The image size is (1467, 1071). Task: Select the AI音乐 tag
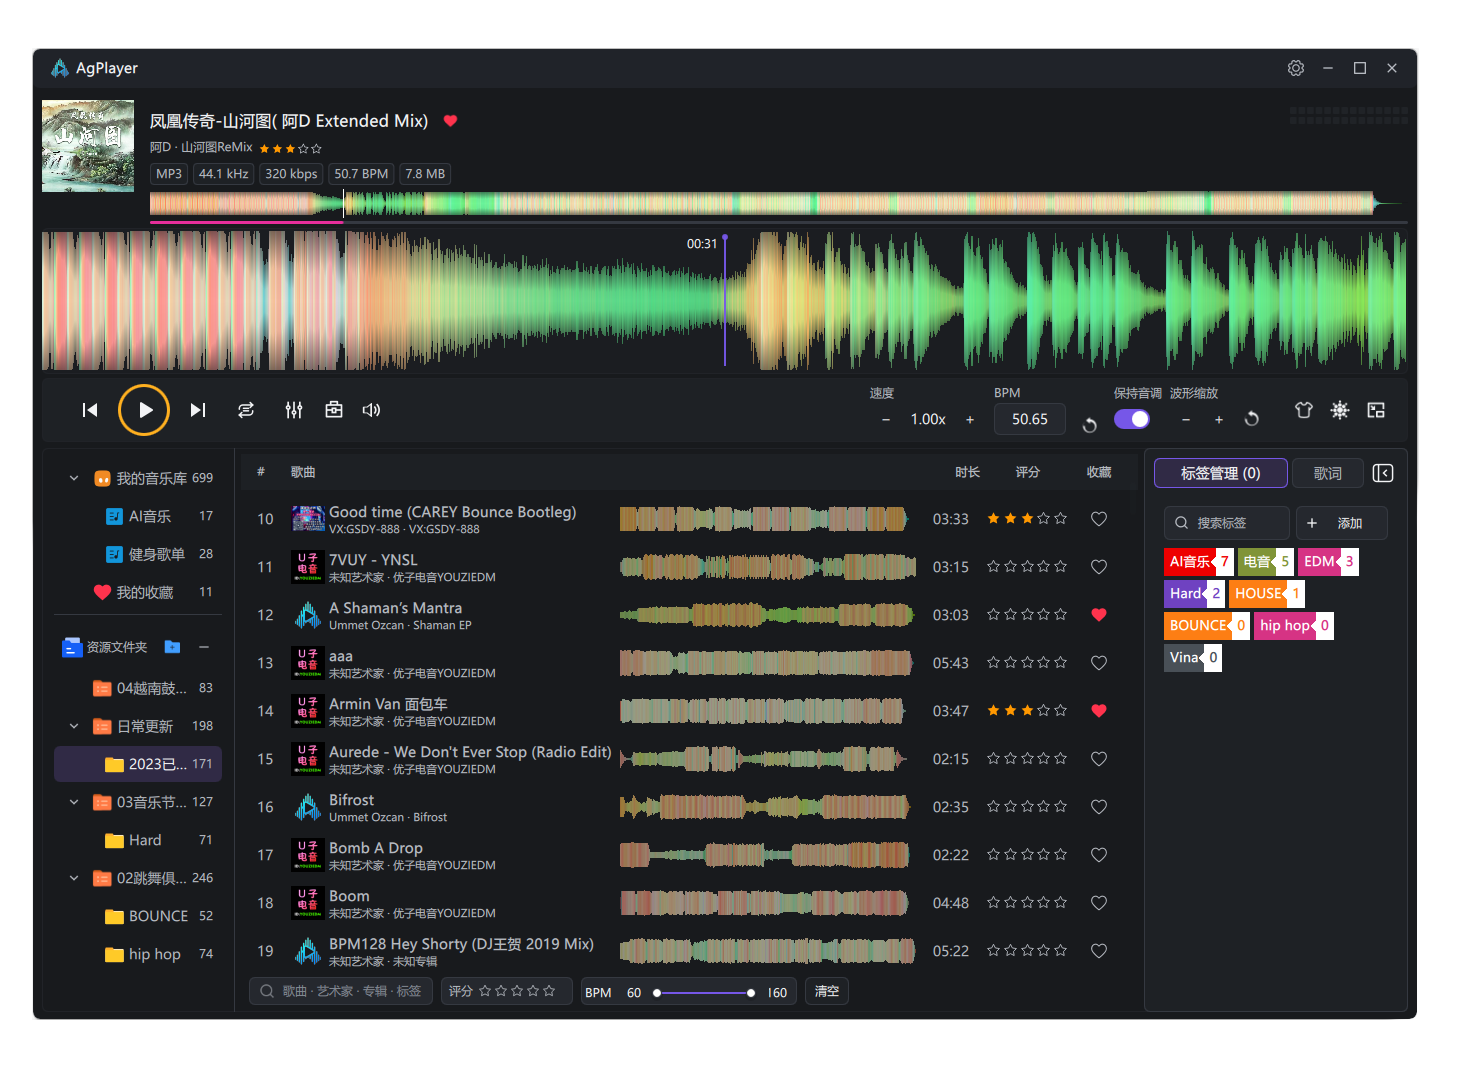[1198, 562]
